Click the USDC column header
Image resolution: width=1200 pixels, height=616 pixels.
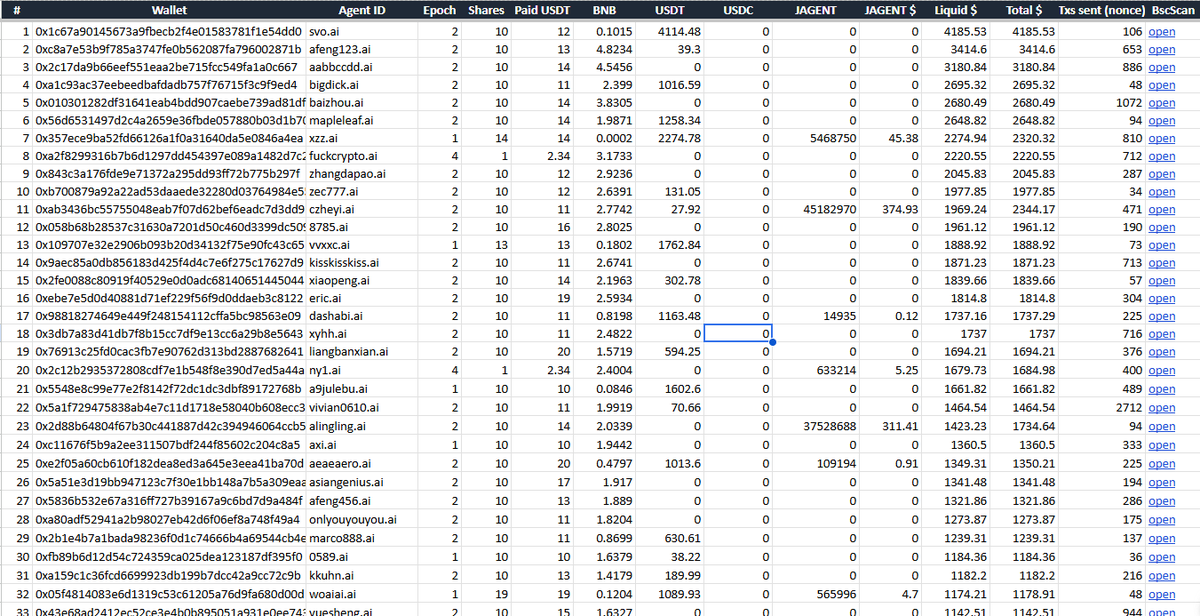click(x=739, y=10)
